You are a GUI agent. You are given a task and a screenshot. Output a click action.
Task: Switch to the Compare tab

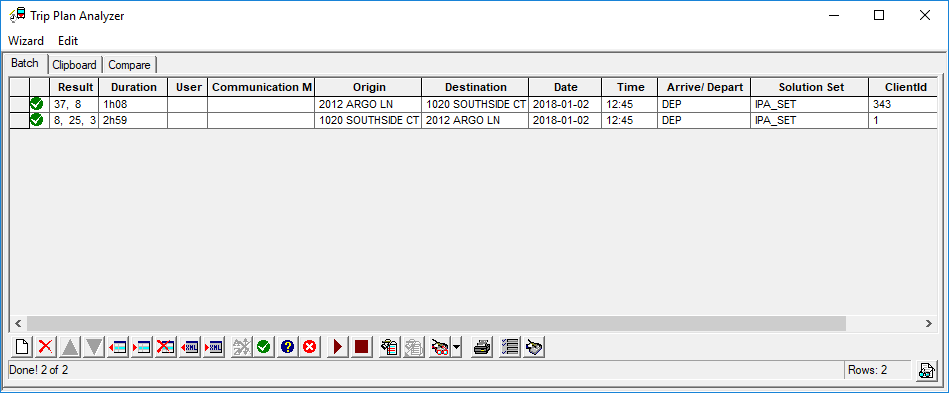[130, 64]
